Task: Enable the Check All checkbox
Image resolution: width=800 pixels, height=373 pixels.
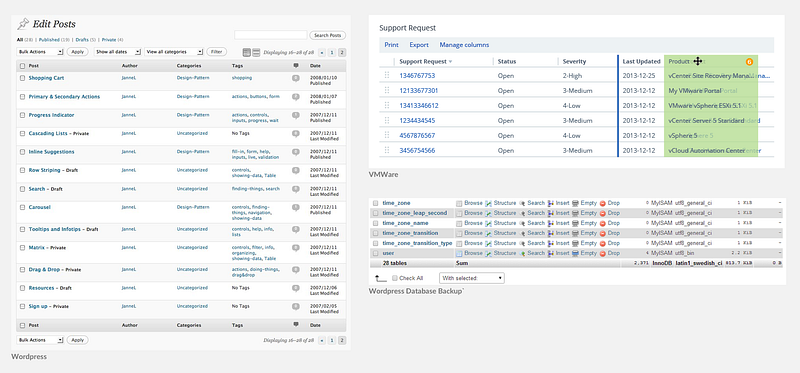Action: click(395, 278)
